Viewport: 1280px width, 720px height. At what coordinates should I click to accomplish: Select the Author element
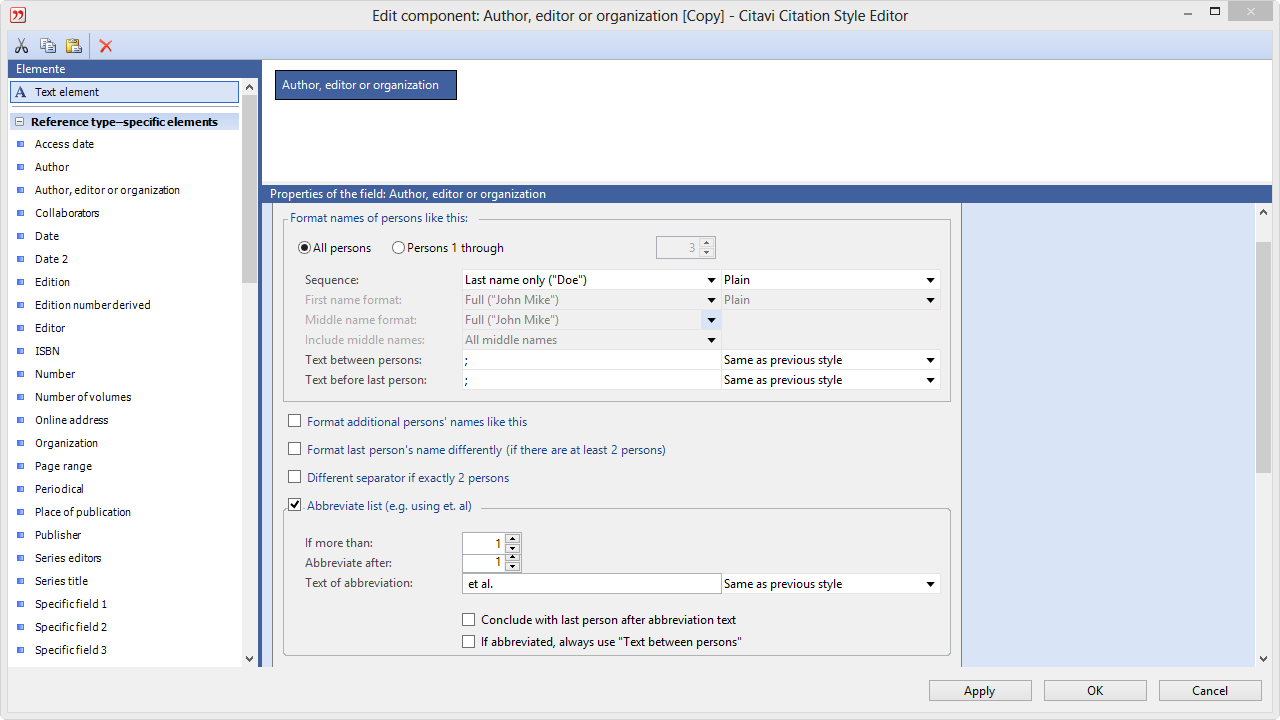[52, 167]
